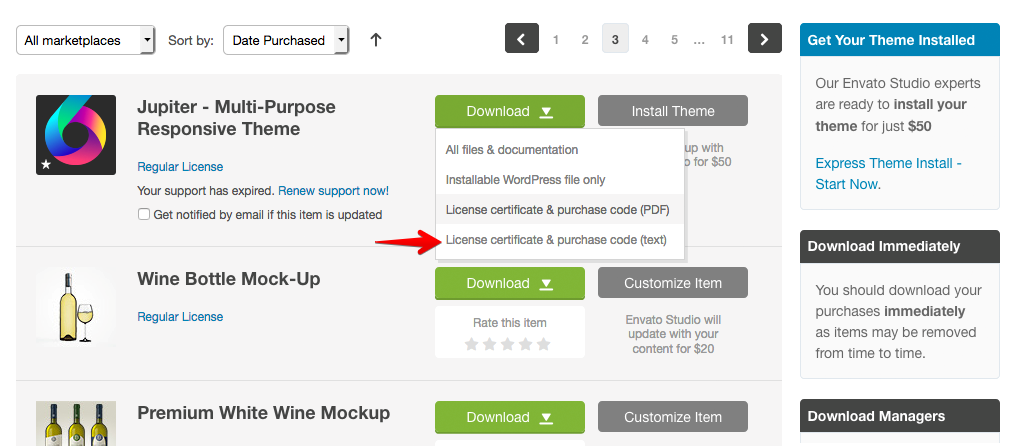
Task: Expand Download for Premium White Wine Mockup
Action: click(509, 418)
